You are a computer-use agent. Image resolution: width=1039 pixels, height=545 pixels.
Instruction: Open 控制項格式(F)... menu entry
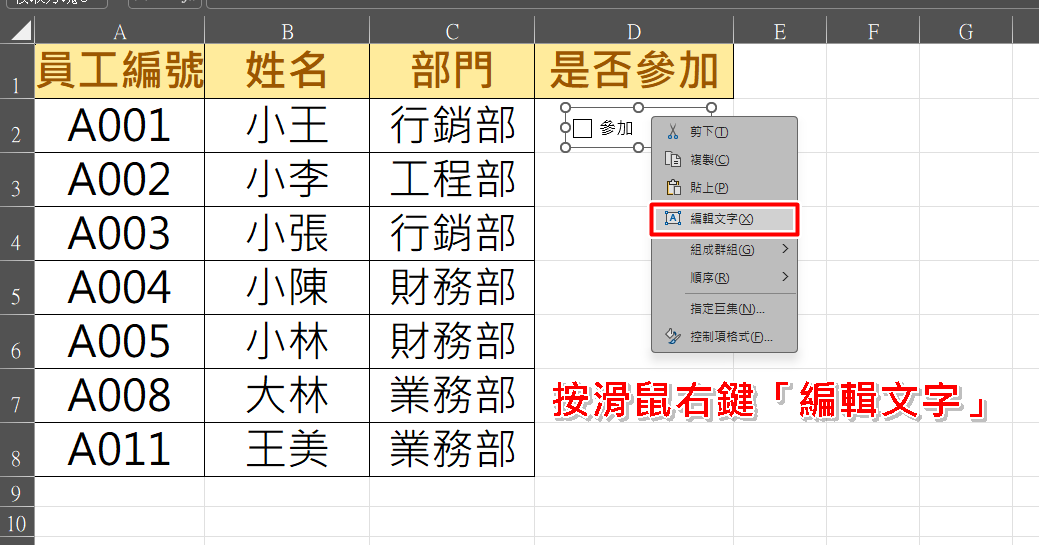click(x=724, y=336)
